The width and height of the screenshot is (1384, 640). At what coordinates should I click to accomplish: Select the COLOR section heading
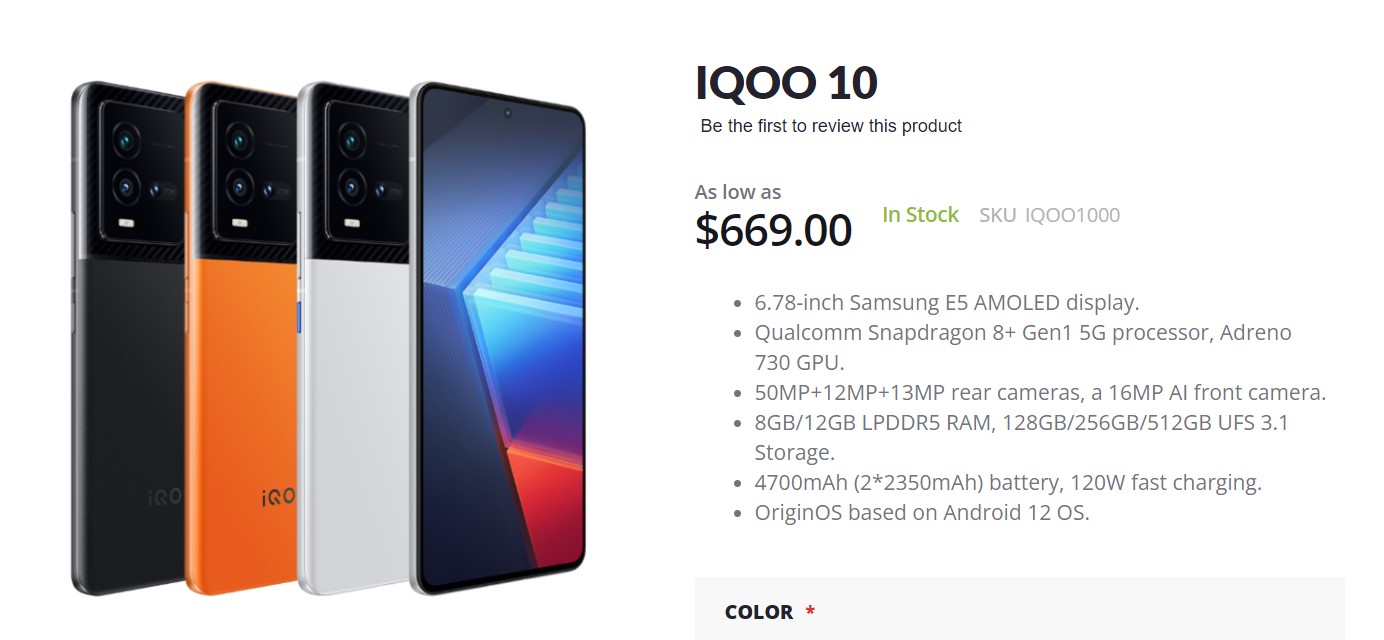pyautogui.click(x=760, y=611)
